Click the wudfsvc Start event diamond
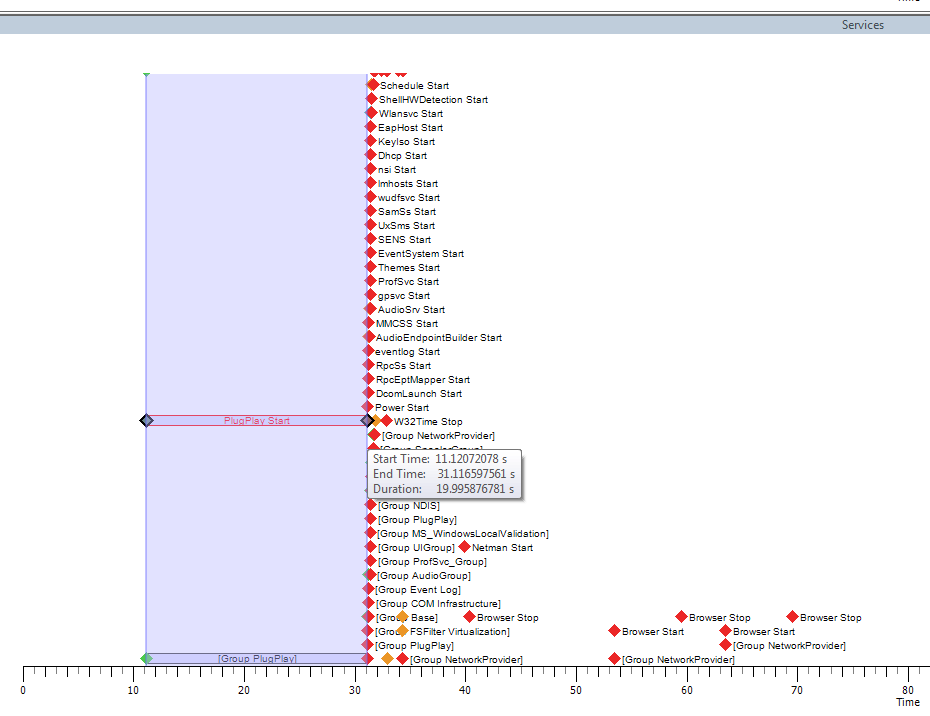Screen dimensions: 930x716 tap(371, 197)
